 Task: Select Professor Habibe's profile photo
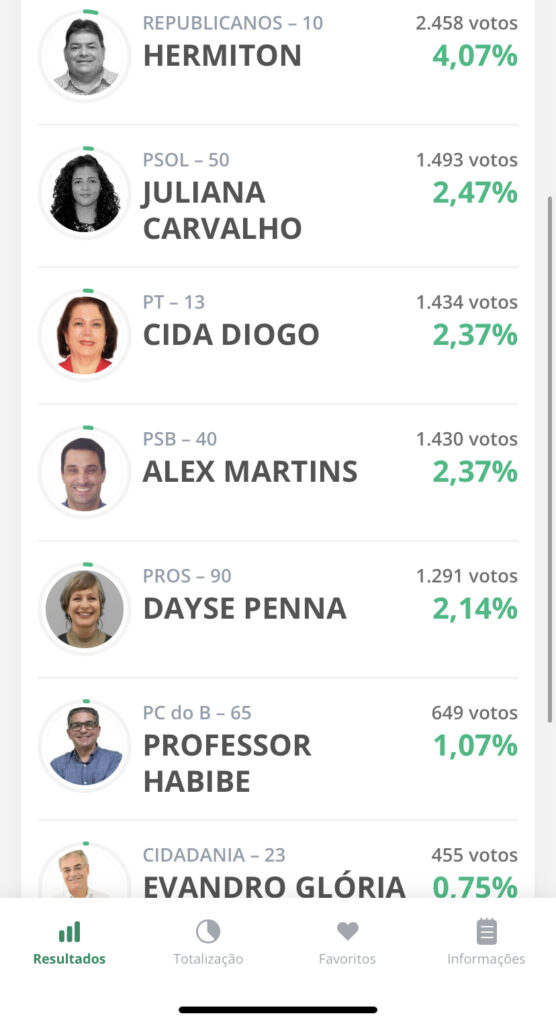pyautogui.click(x=86, y=745)
